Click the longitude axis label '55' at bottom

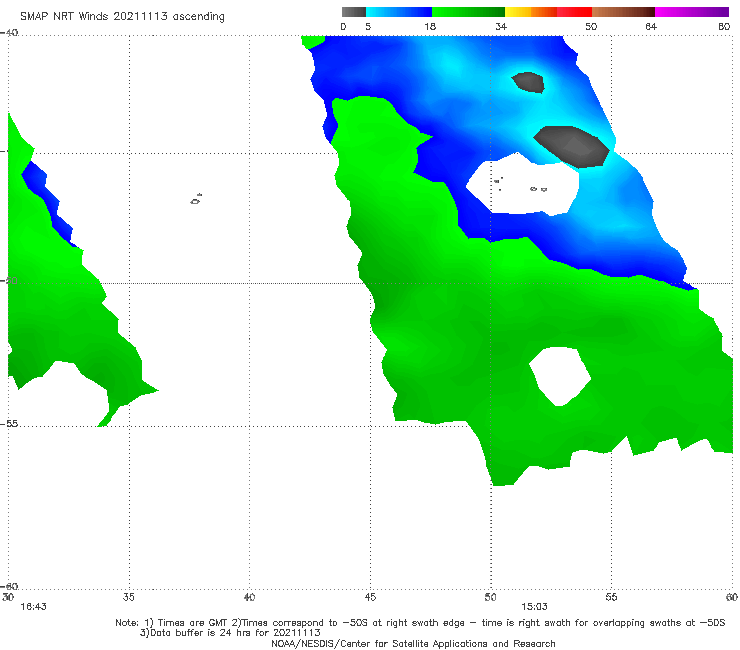tap(611, 597)
